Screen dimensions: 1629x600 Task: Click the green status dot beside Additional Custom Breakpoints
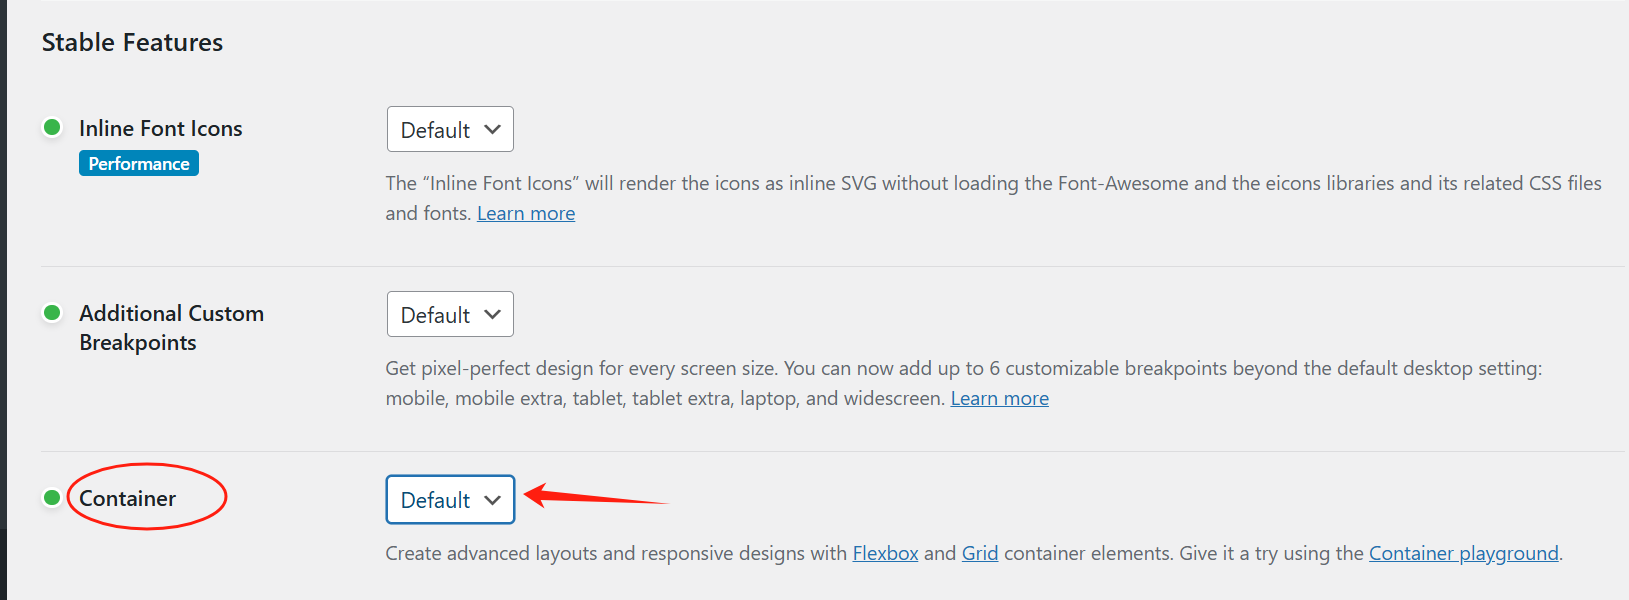(x=52, y=313)
